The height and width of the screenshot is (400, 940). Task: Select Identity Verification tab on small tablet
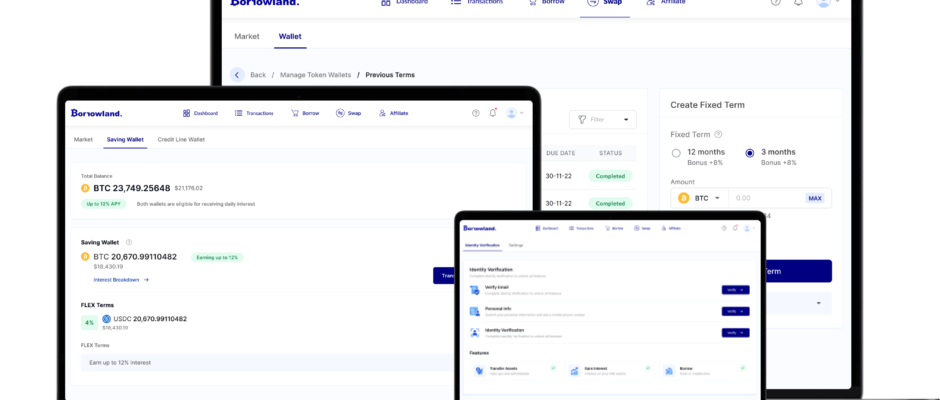pos(483,245)
